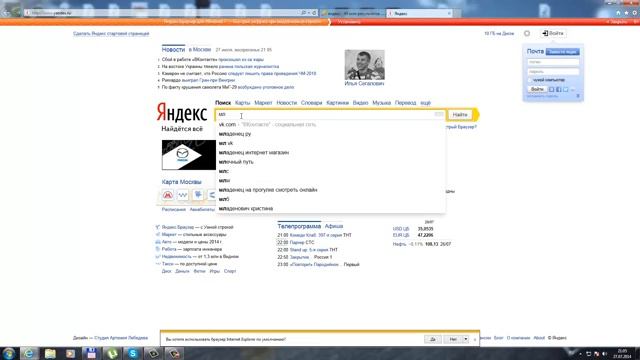The image size is (640, 360).
Task: Click the favorites star icon in the browser
Action: point(626,13)
